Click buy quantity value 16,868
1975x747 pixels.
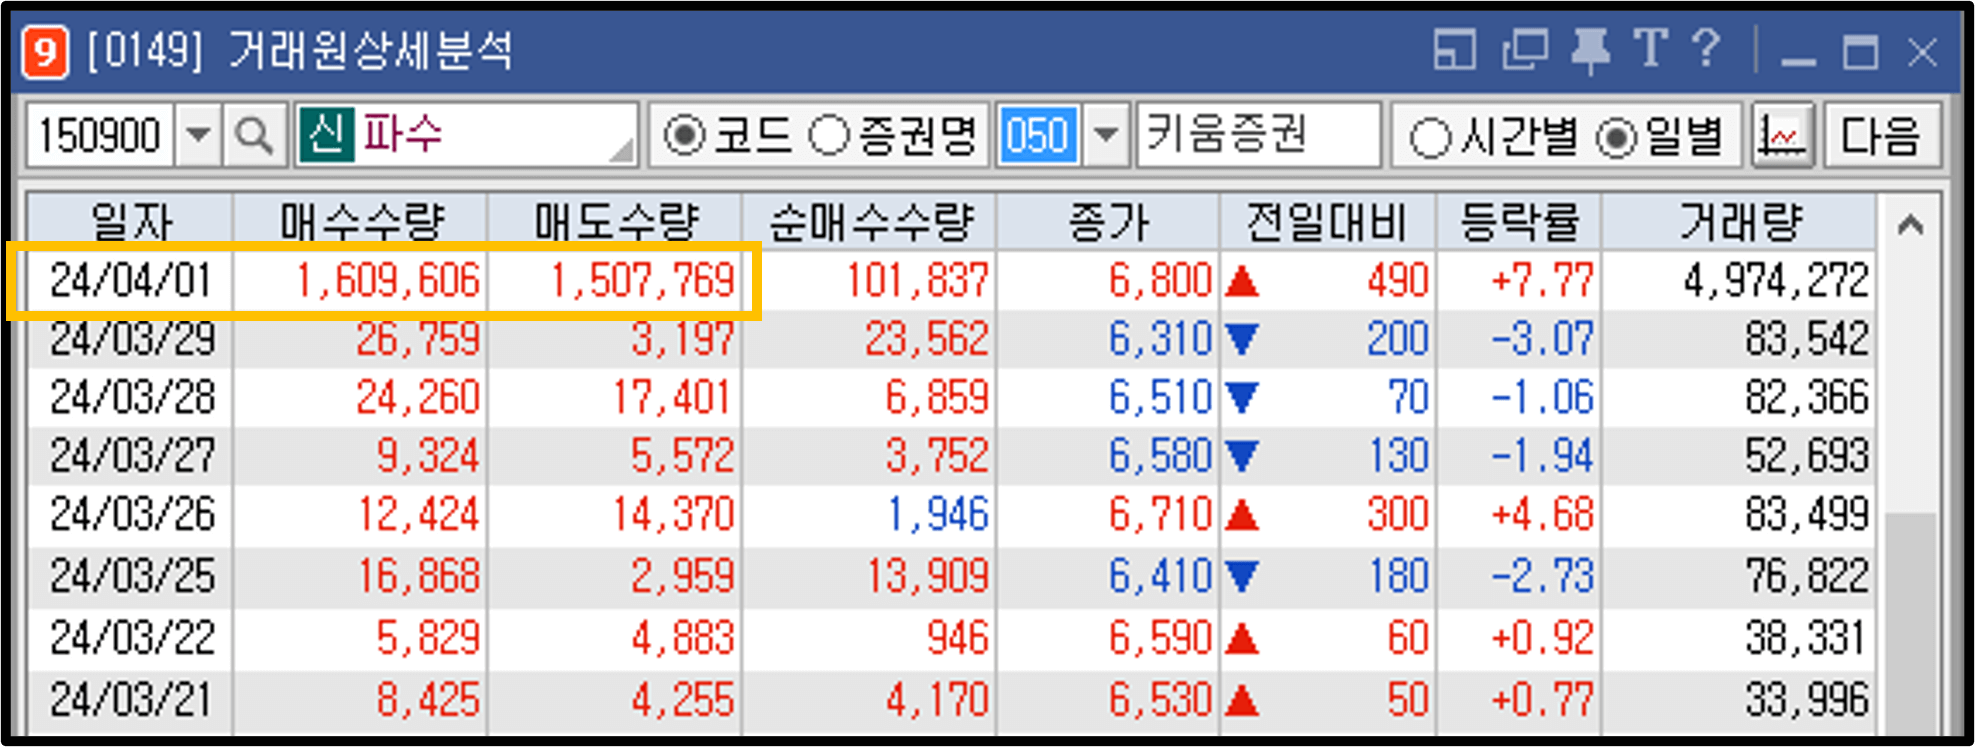[x=419, y=576]
